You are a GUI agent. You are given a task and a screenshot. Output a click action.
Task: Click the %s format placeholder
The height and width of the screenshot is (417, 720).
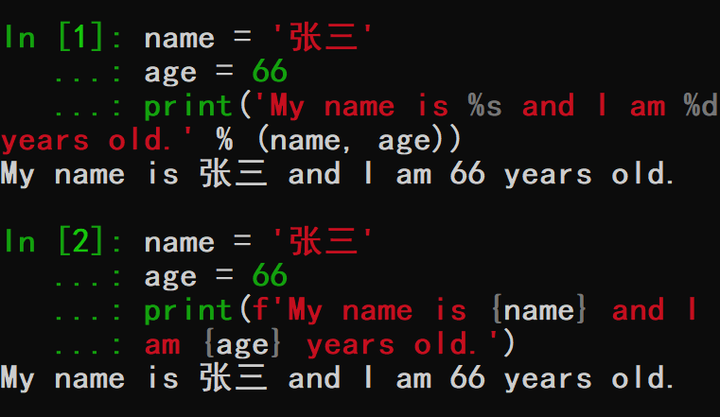[485, 106]
